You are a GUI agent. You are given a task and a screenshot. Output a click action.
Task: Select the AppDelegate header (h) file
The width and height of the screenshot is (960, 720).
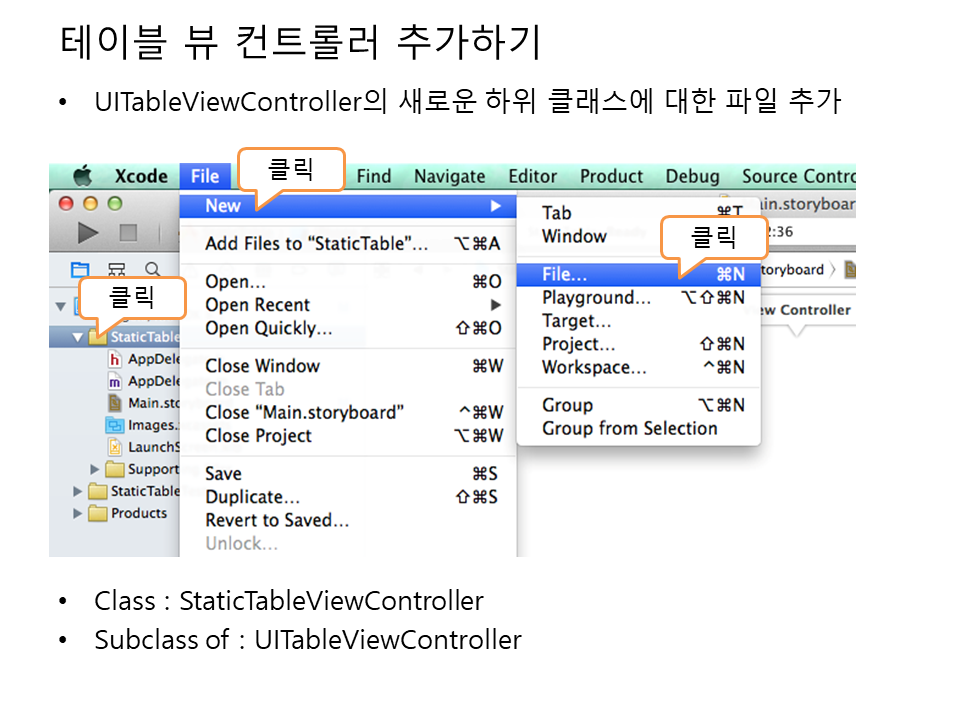click(116, 359)
